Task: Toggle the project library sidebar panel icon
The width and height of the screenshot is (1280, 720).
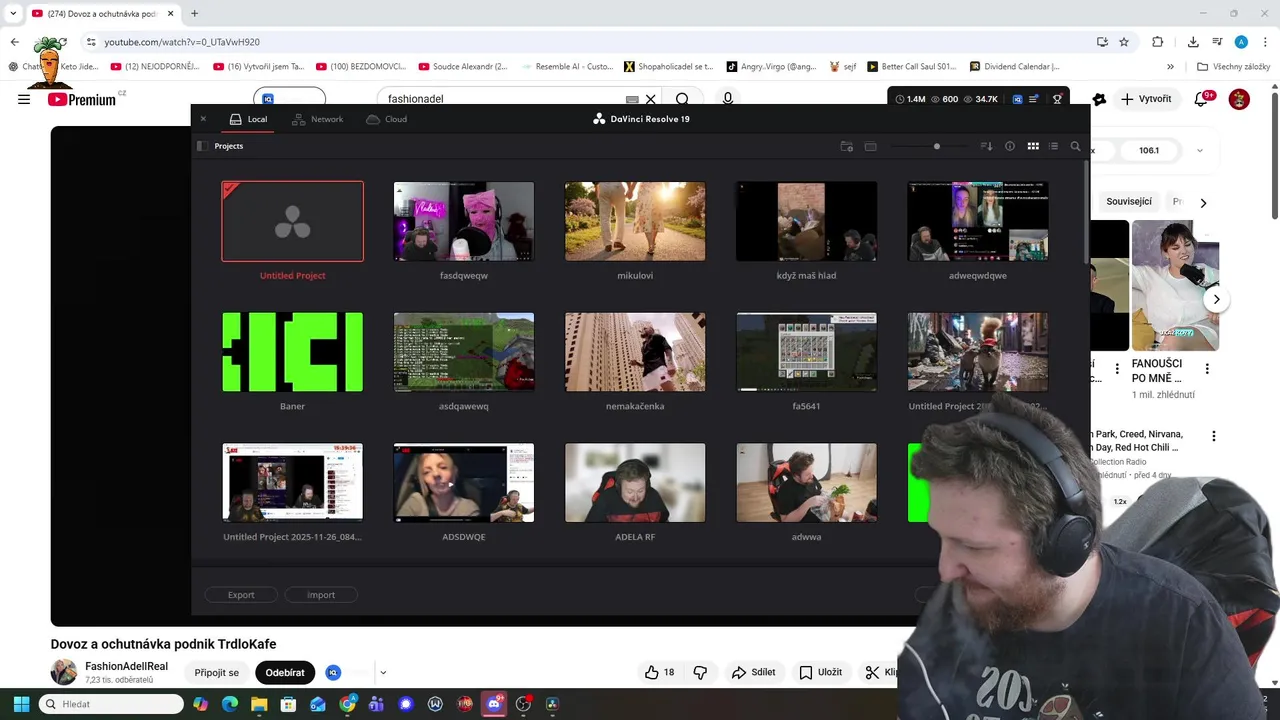Action: (203, 146)
